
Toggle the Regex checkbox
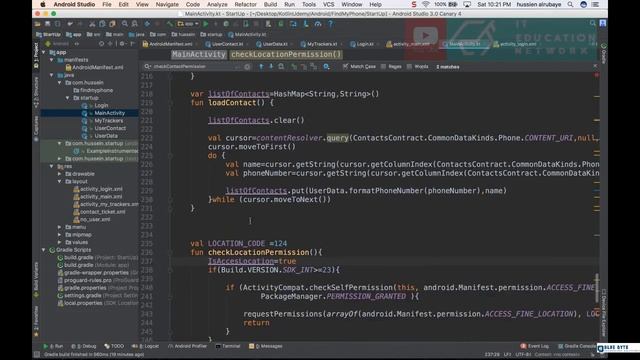(383, 67)
